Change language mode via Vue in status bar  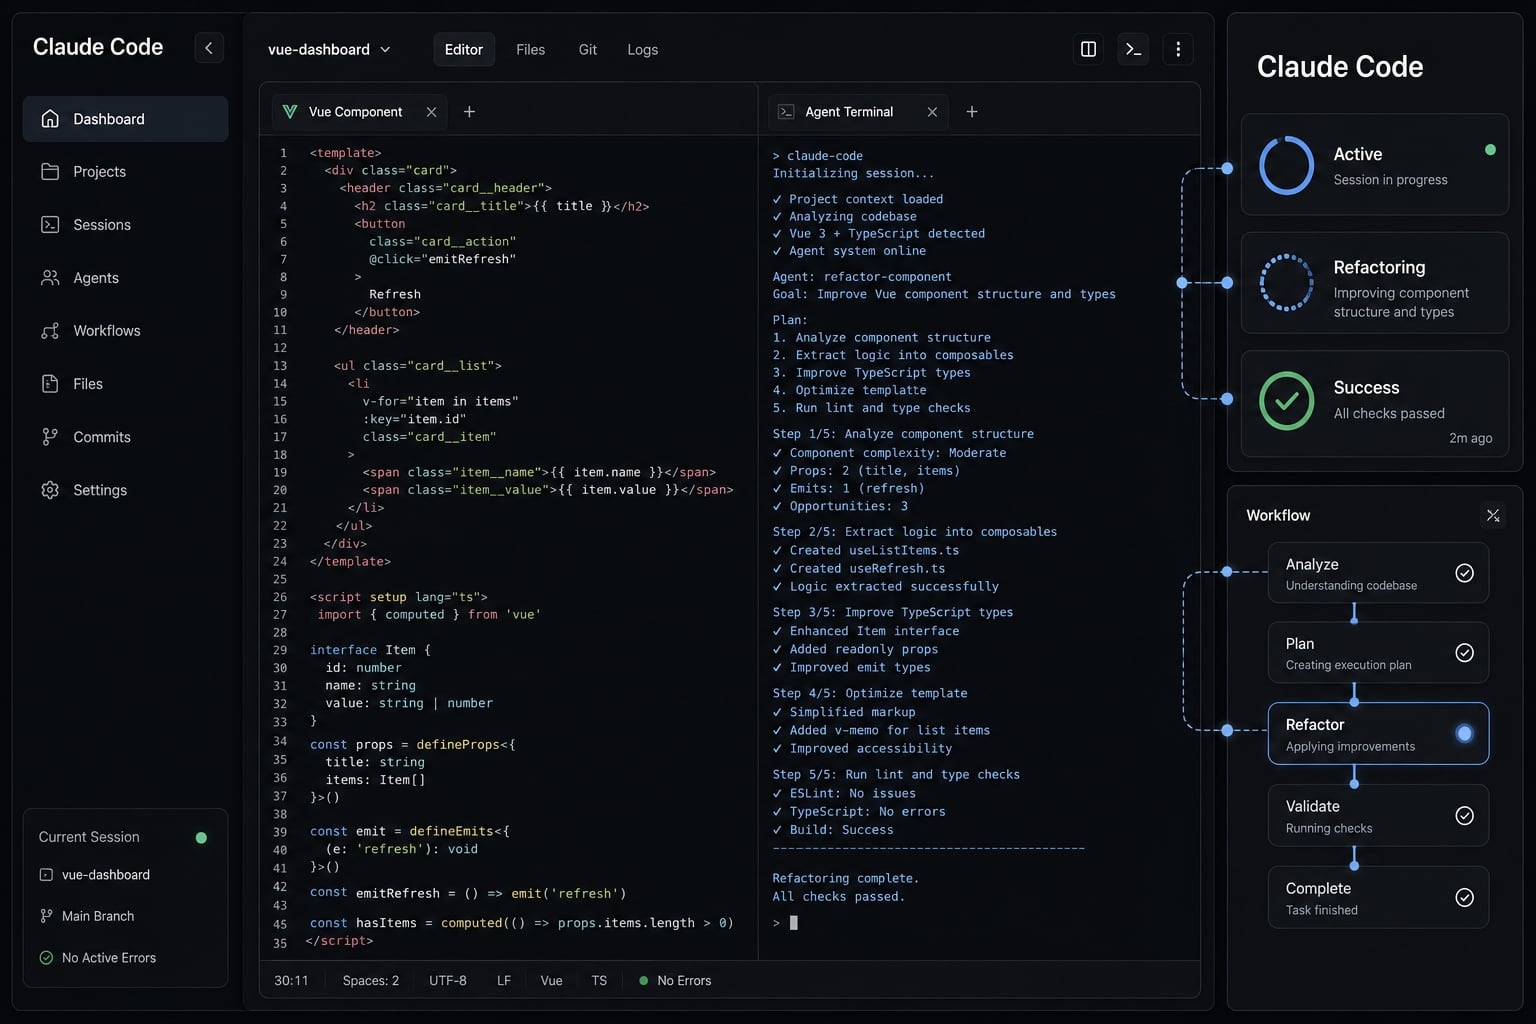(x=552, y=981)
